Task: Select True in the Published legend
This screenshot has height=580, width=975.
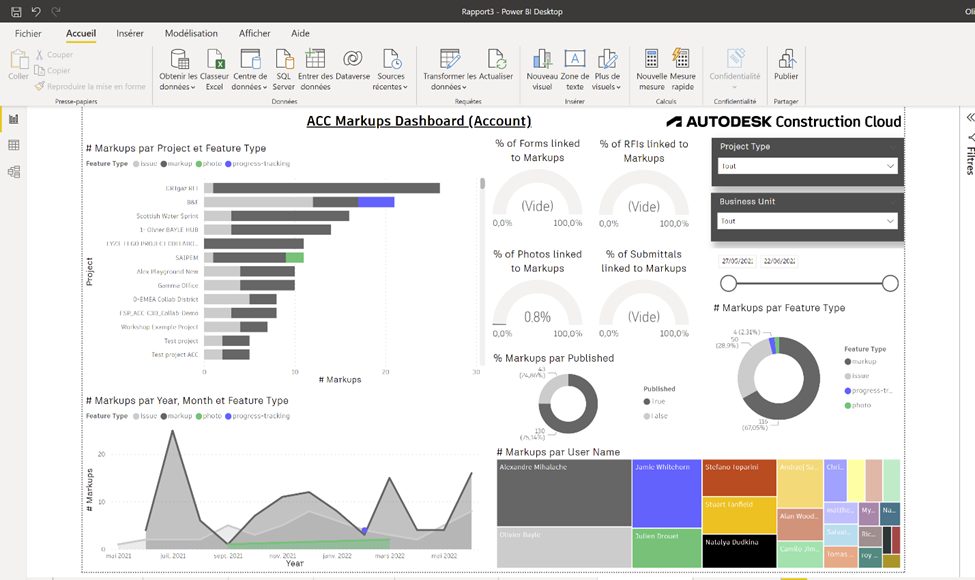Action: [654, 402]
